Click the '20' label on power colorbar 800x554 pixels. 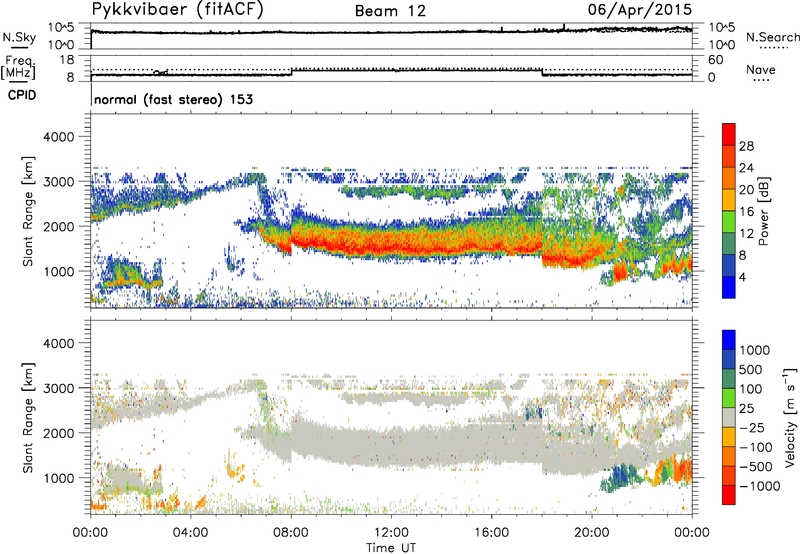pos(746,190)
